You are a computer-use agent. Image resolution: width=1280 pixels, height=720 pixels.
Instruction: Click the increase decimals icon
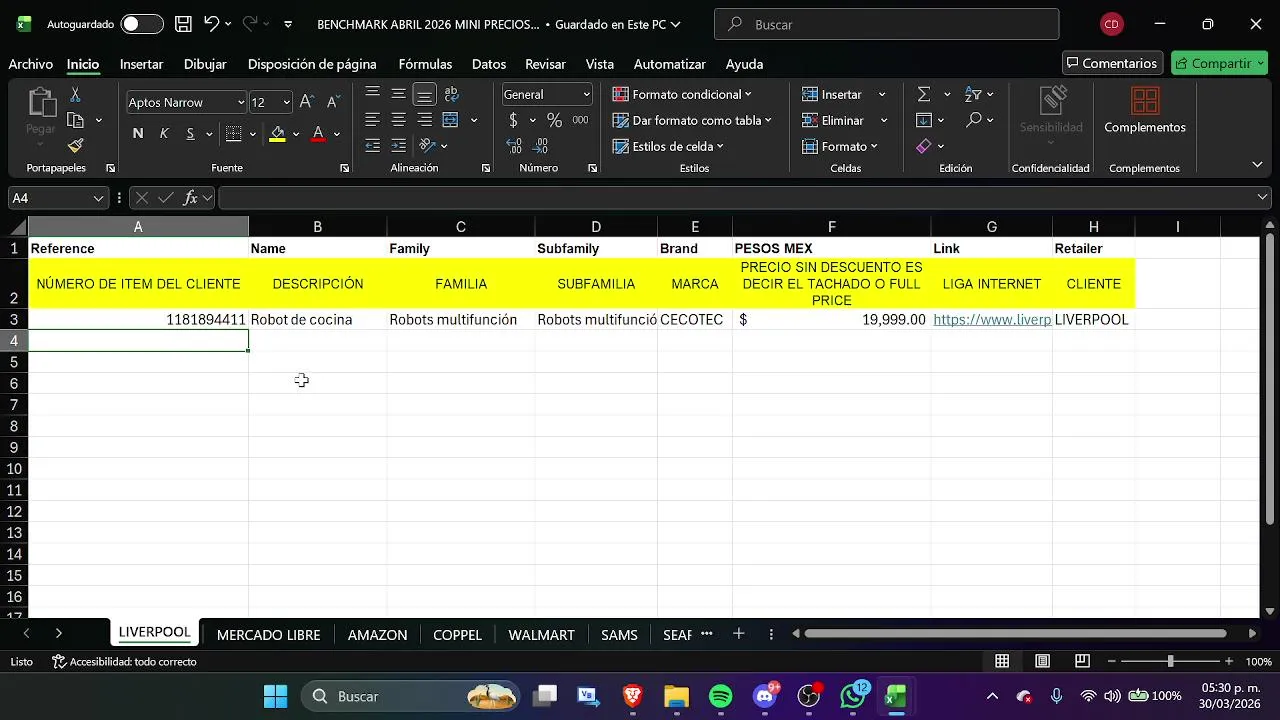point(514,146)
